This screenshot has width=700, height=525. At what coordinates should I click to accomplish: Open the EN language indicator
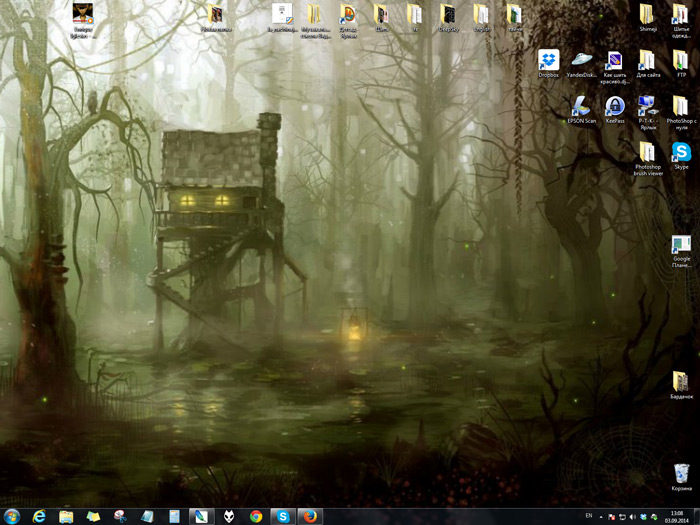click(x=589, y=516)
